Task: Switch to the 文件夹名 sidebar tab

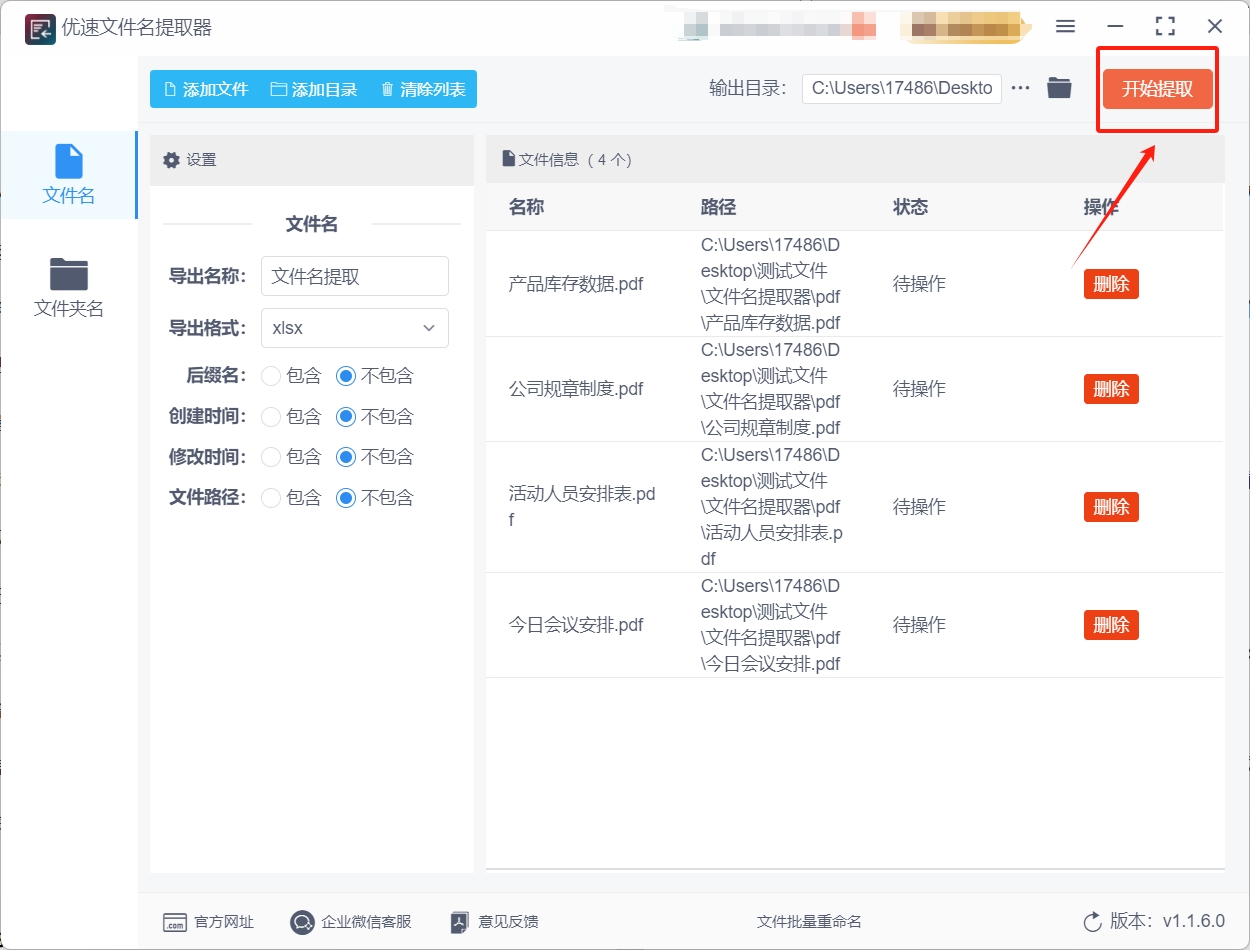Action: (68, 288)
